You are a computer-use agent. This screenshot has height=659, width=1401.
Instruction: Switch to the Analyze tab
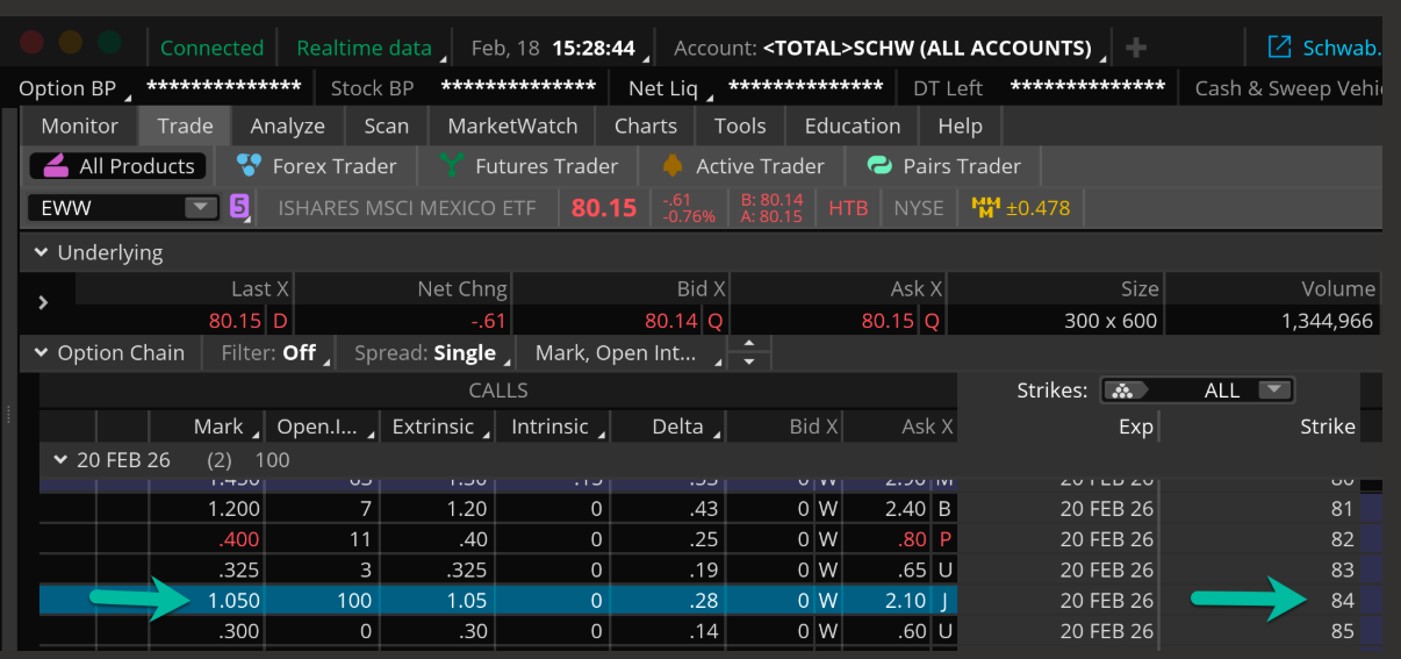pos(287,126)
